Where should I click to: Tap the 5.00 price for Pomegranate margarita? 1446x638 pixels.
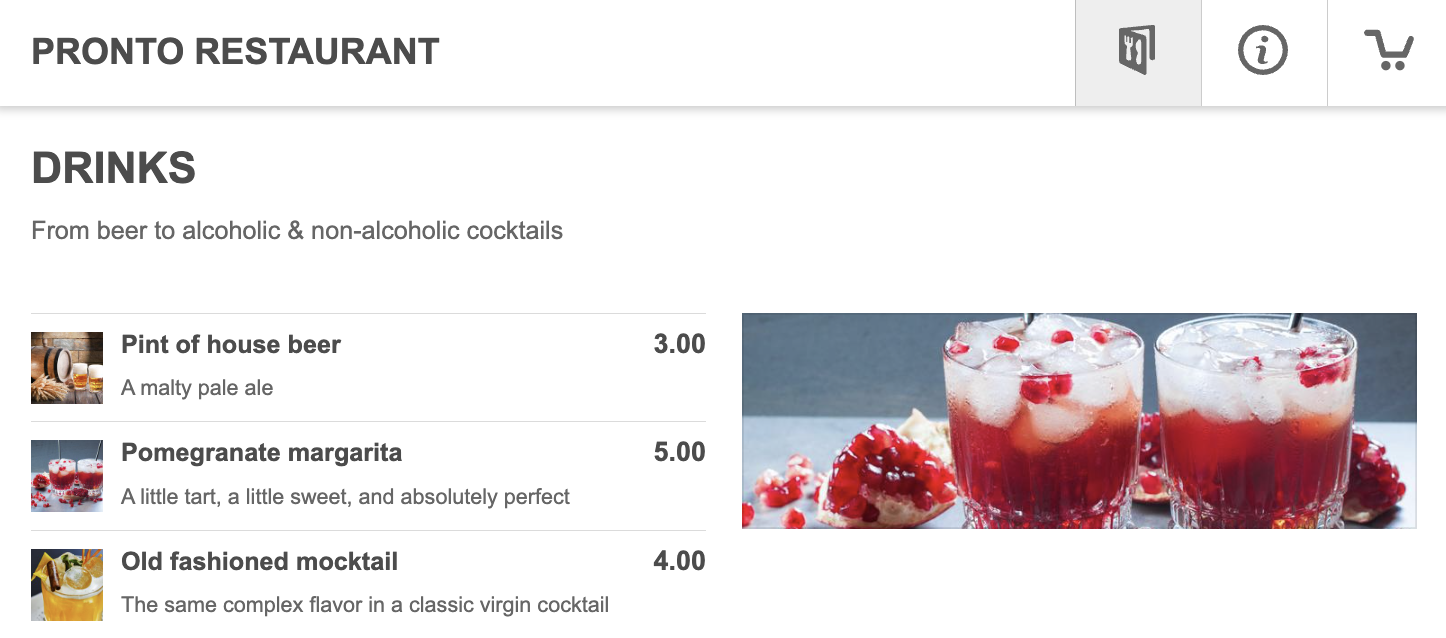(679, 453)
